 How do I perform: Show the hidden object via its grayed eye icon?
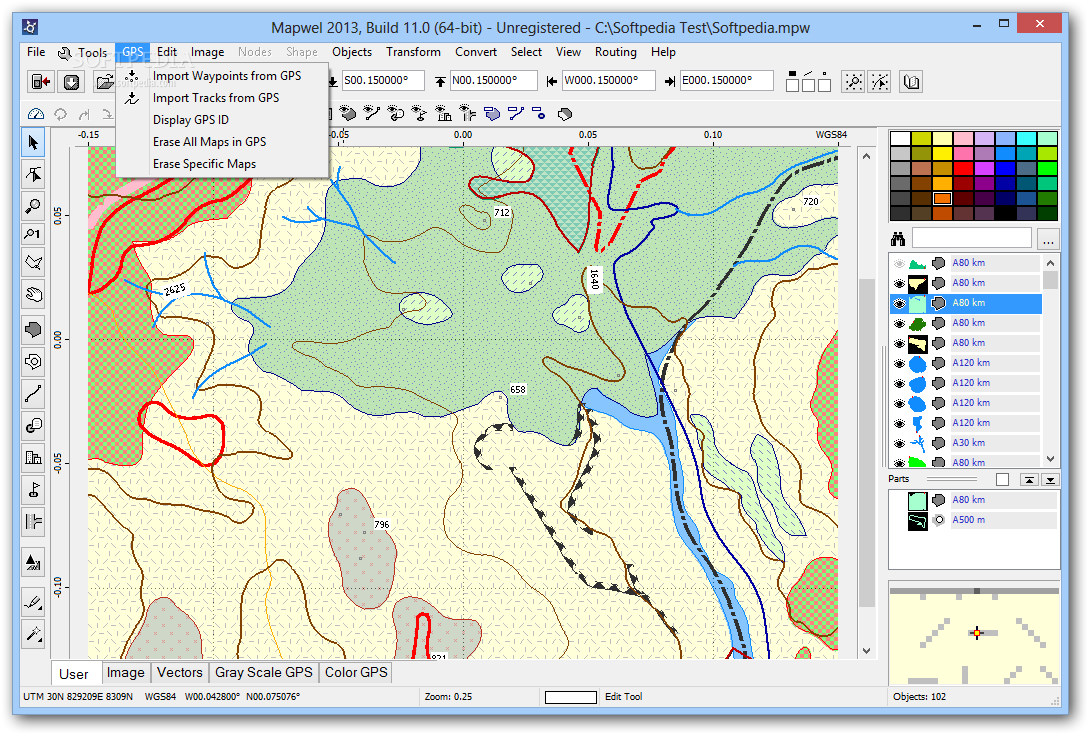point(899,263)
